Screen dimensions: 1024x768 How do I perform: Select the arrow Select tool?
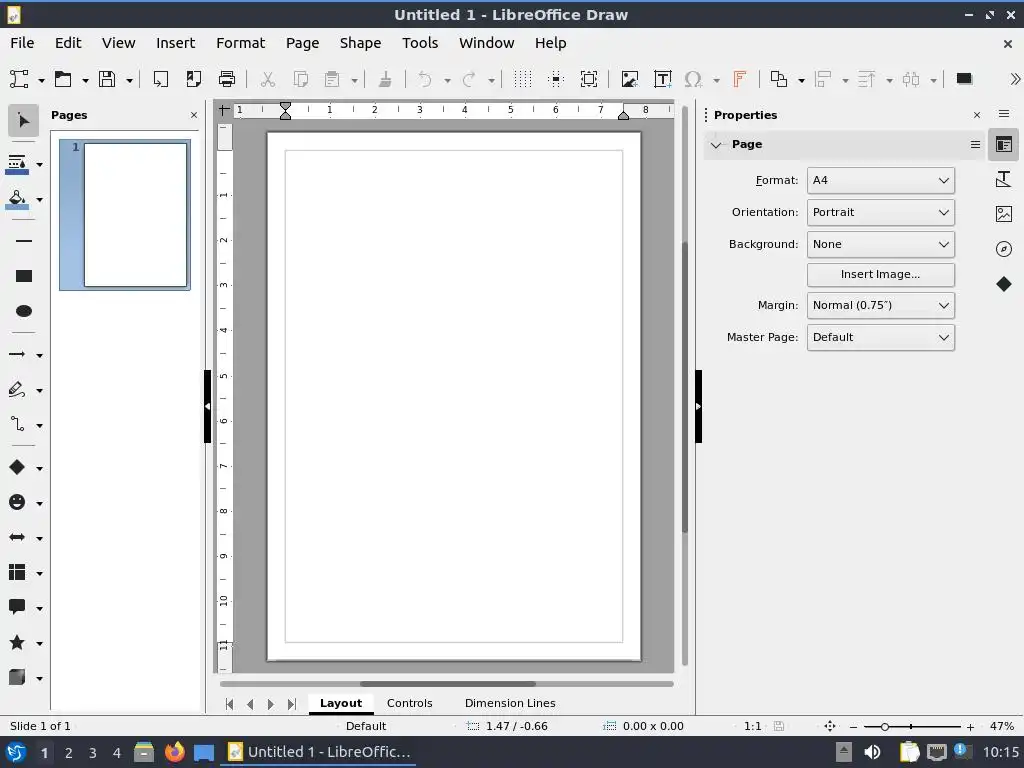click(x=24, y=121)
